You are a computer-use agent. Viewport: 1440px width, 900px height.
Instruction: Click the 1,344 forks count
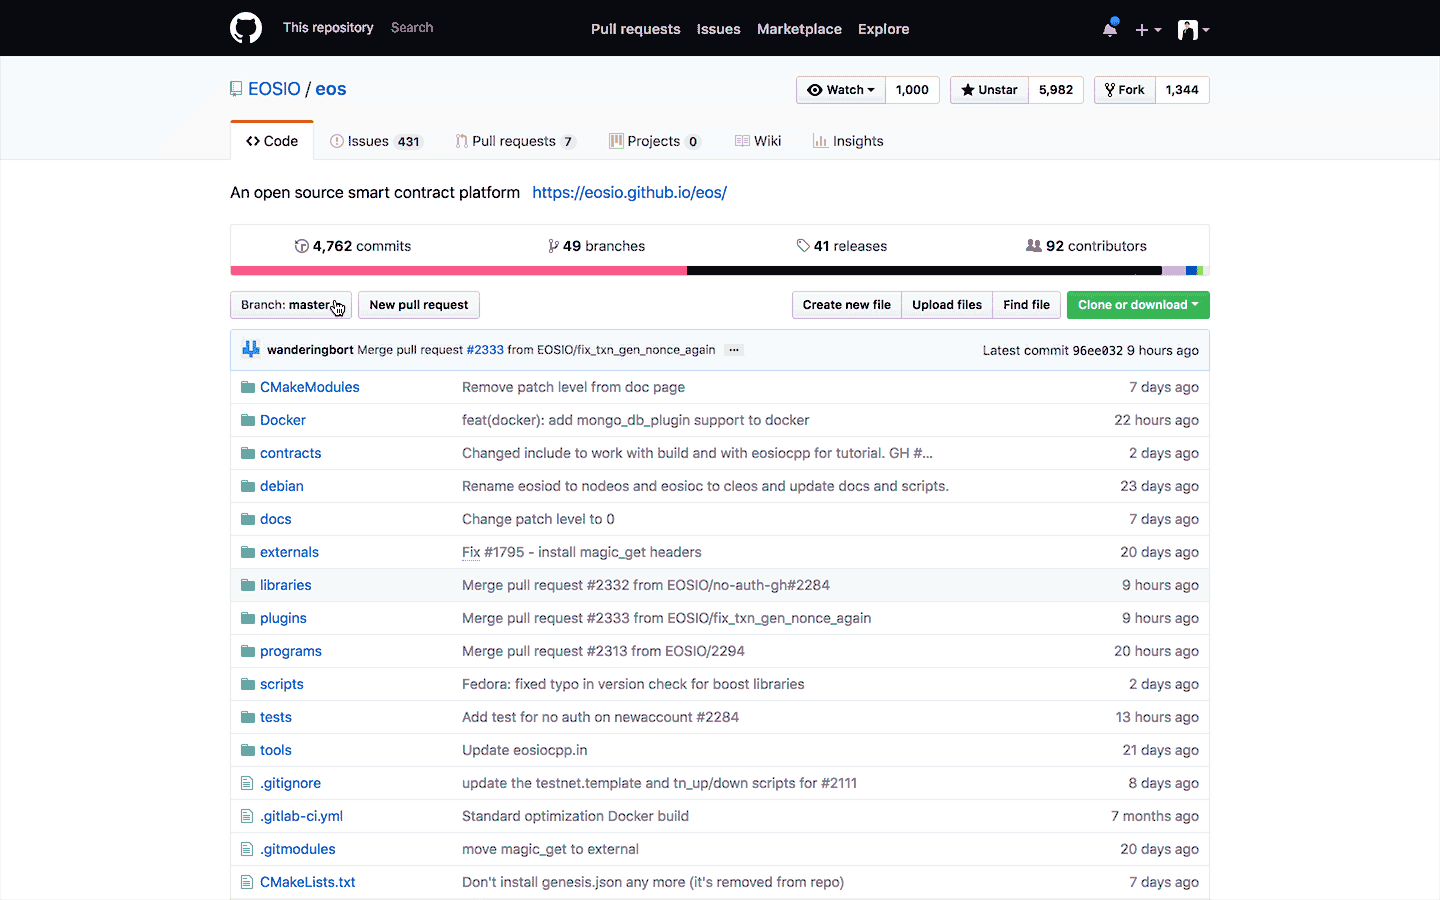1182,90
